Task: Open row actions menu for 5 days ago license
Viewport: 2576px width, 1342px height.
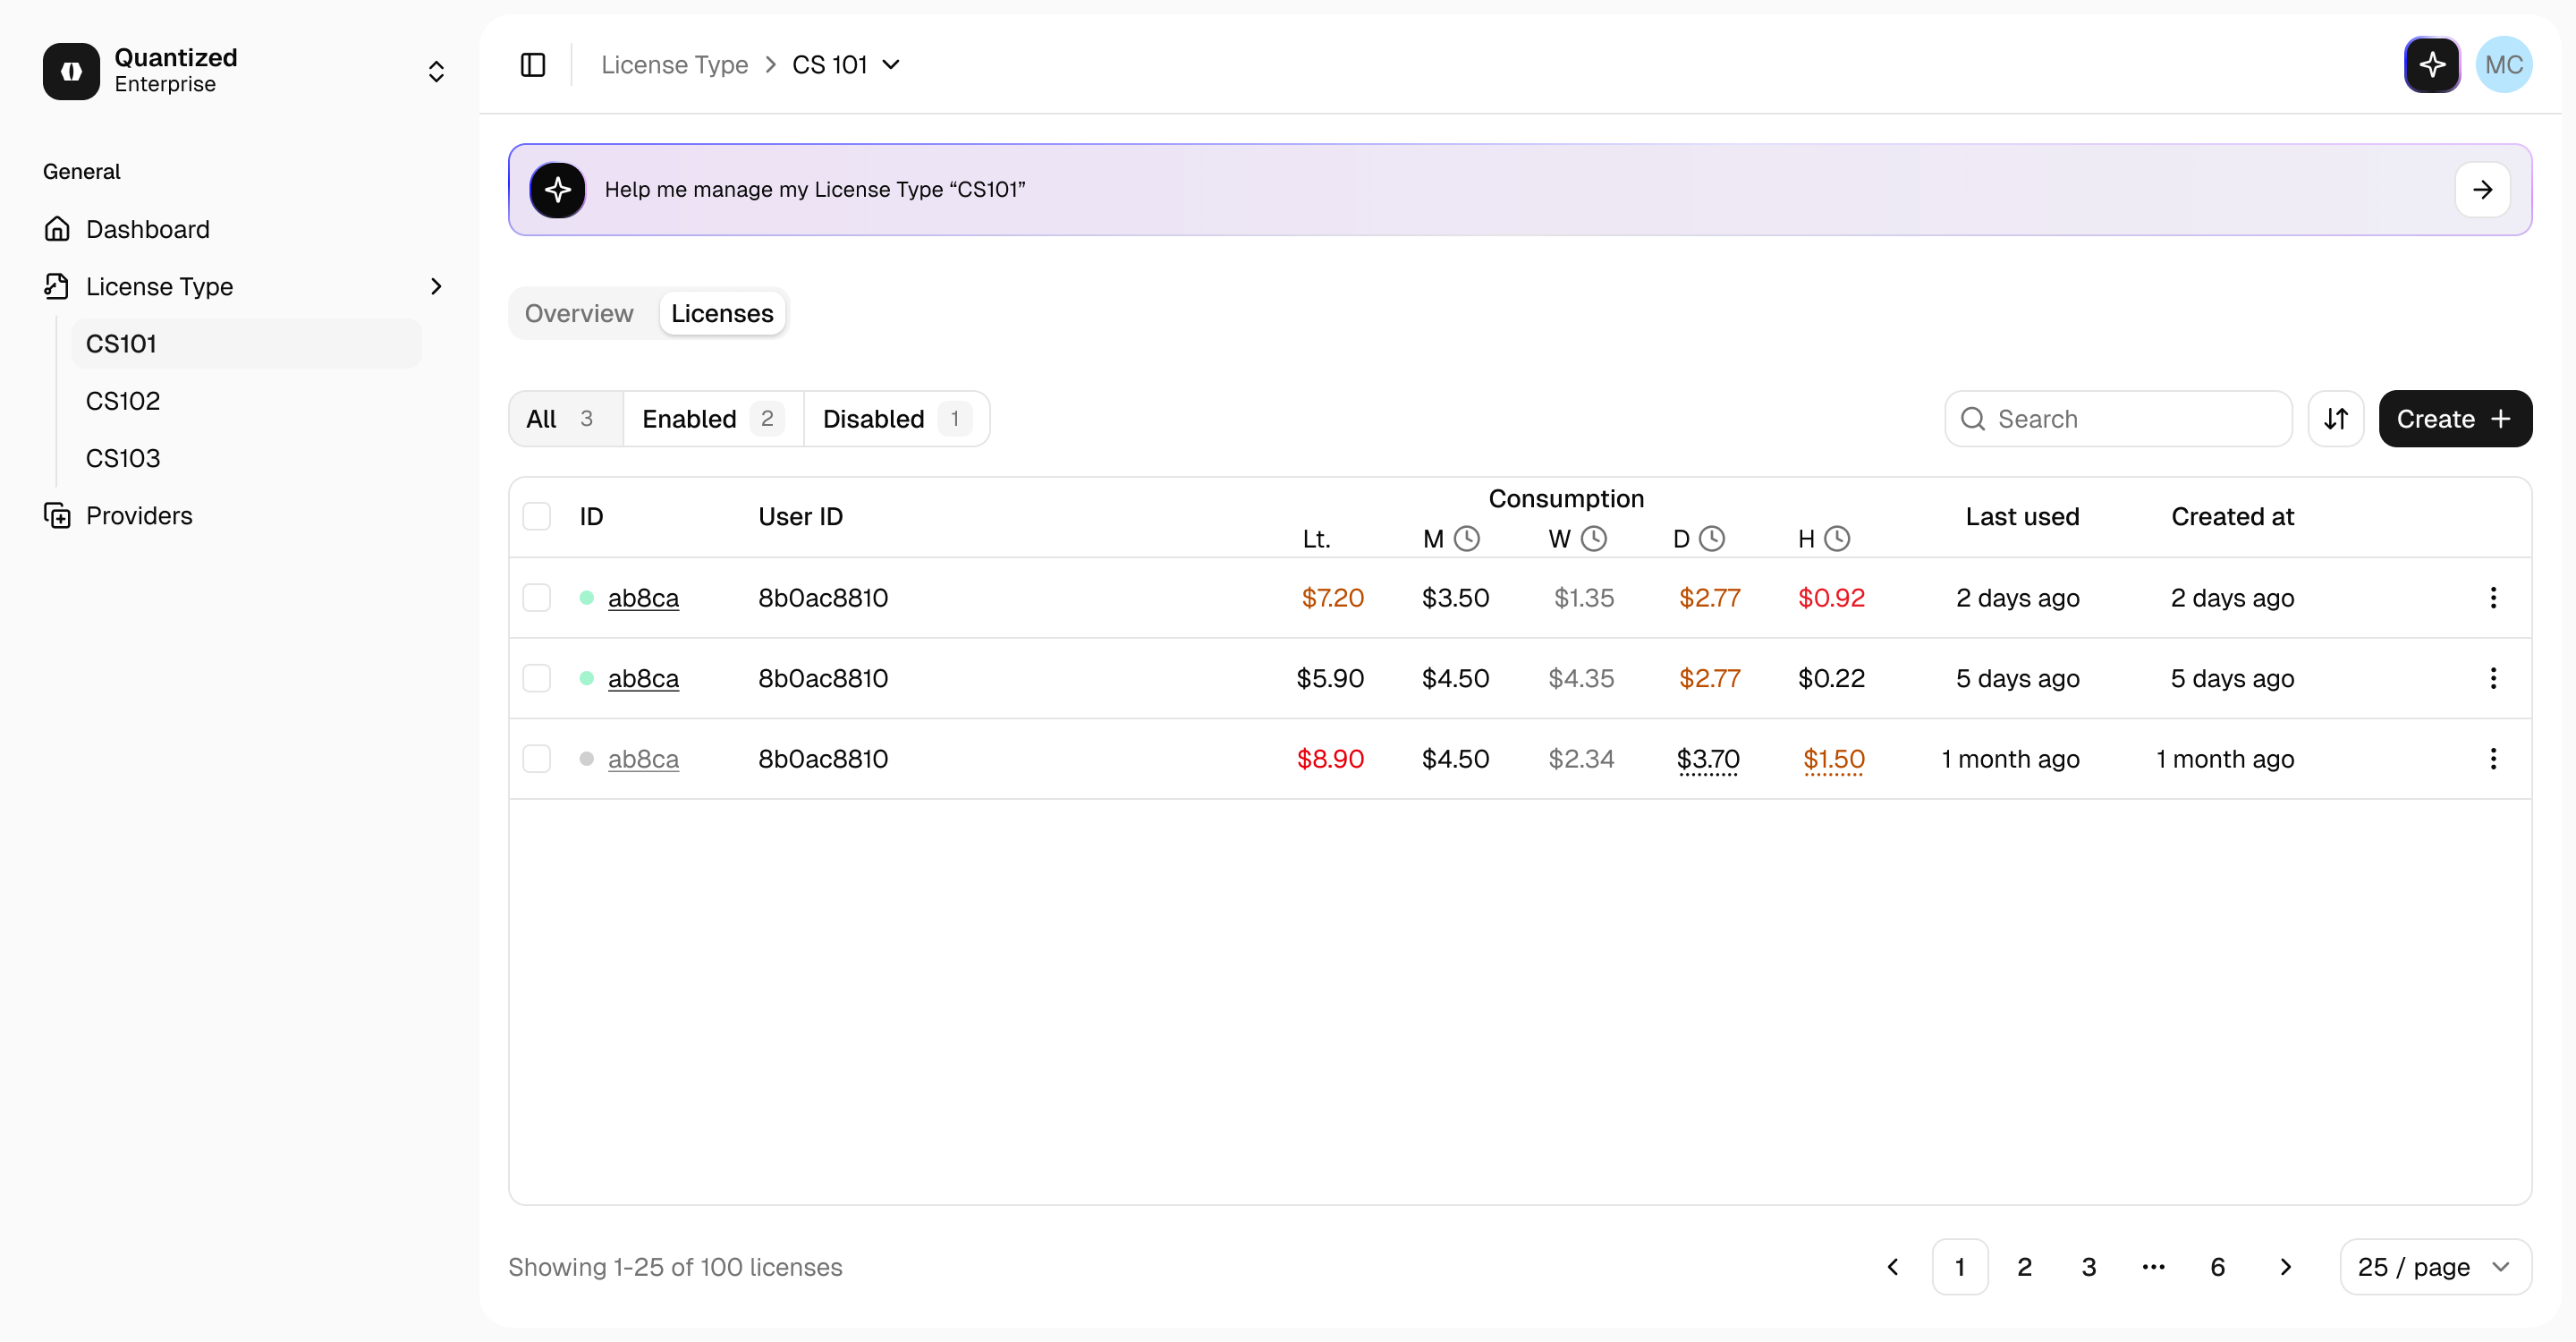Action: tap(2493, 678)
